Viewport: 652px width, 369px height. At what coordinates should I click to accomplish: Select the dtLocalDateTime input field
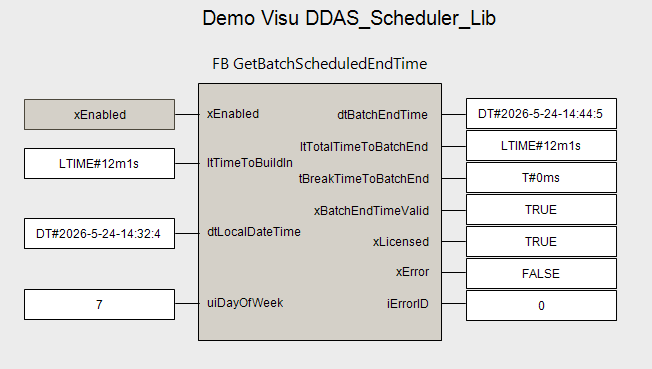point(99,233)
